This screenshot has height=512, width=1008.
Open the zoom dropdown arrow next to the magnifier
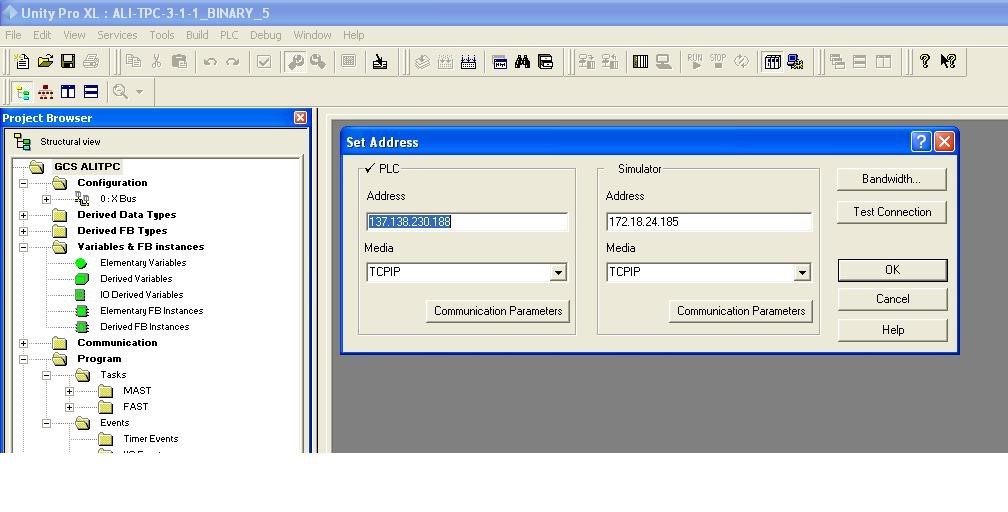pos(140,92)
